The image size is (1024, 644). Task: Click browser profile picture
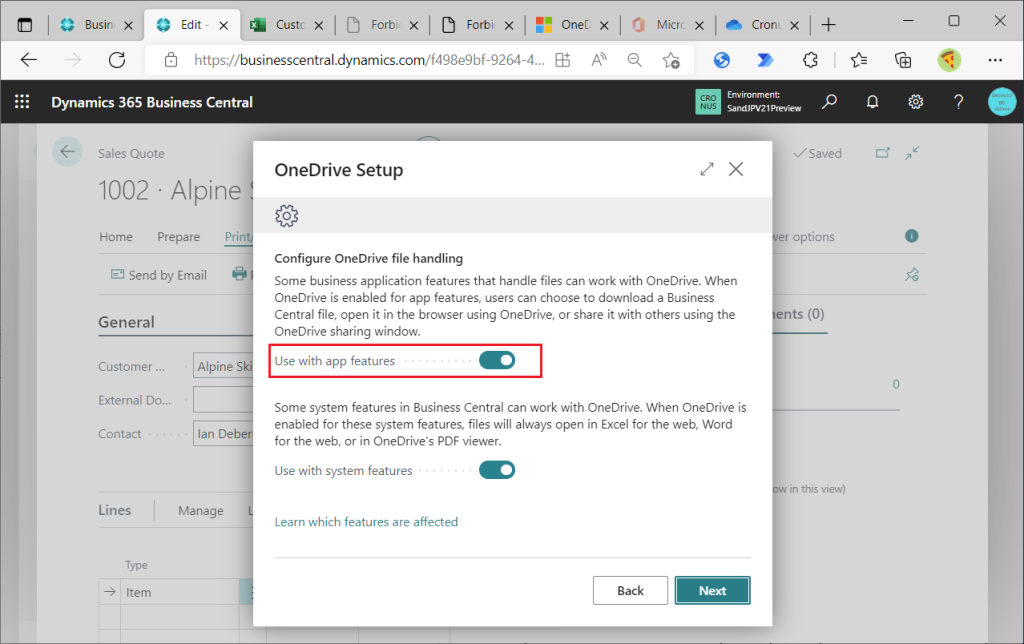pos(949,60)
